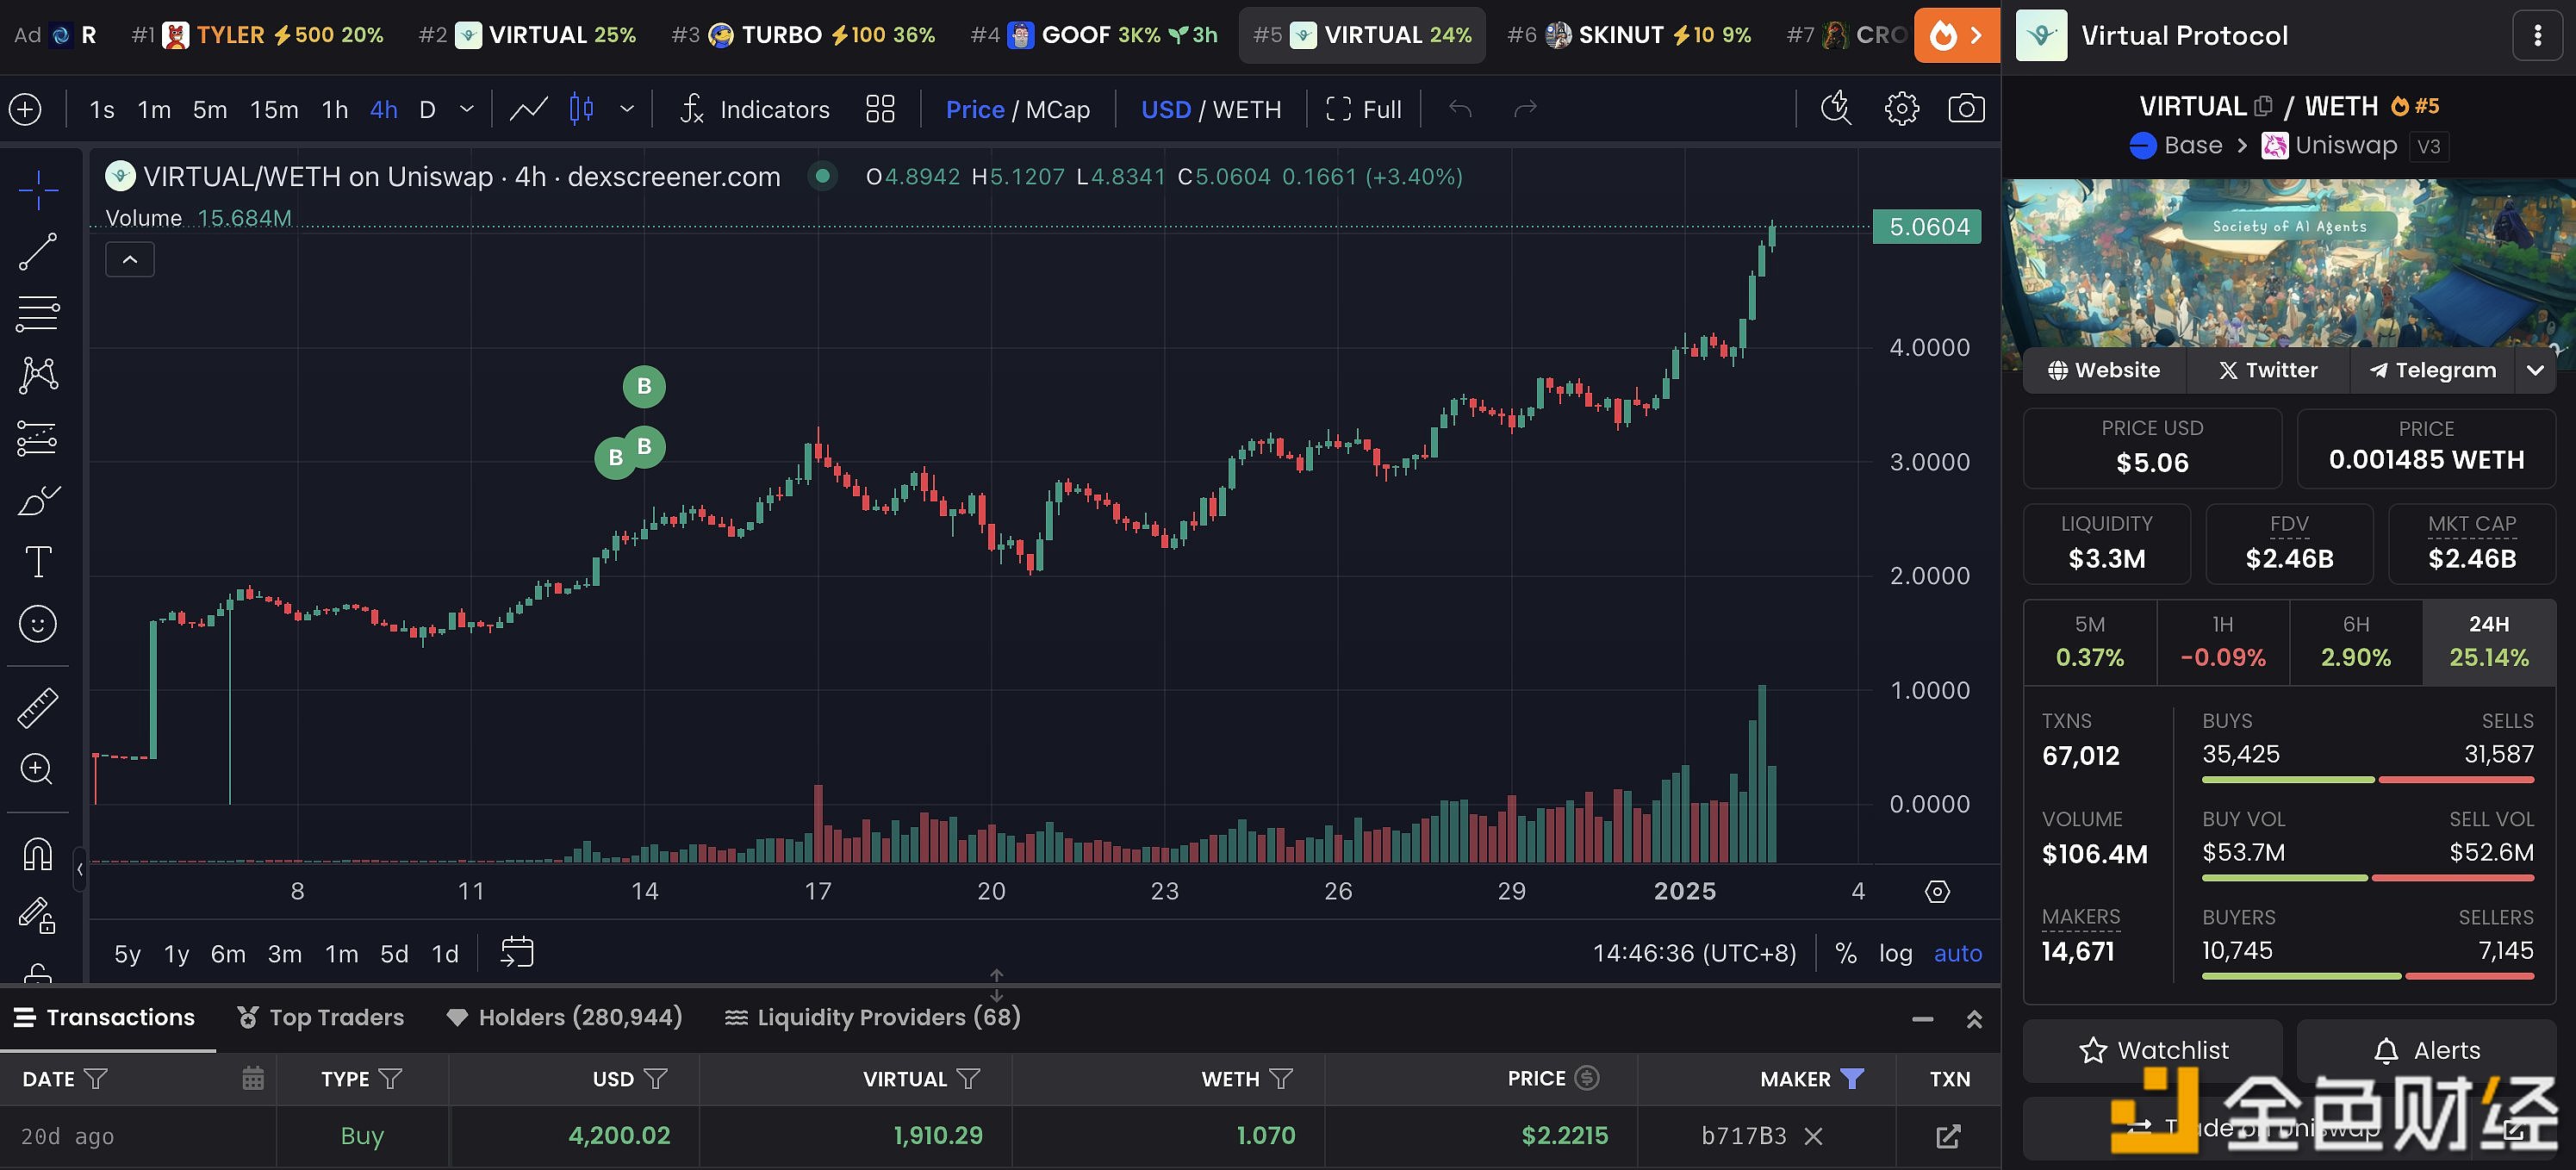This screenshot has width=2576, height=1170.
Task: Toggle log scale mode
Action: [1895, 954]
